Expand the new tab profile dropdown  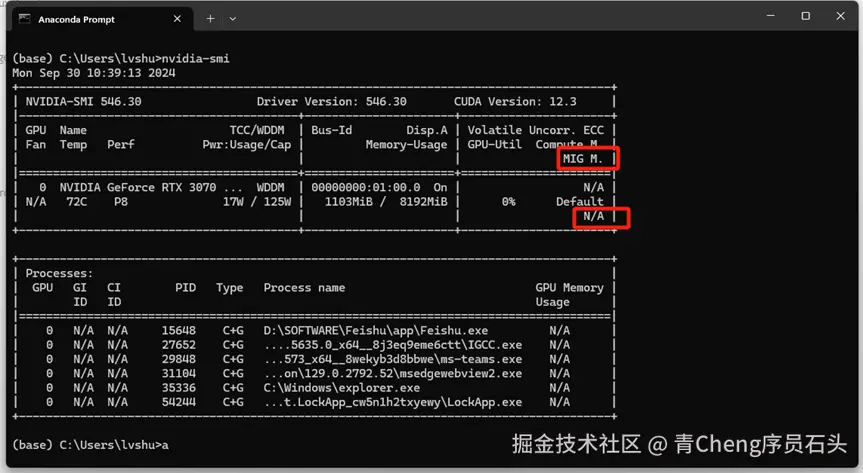click(x=233, y=19)
